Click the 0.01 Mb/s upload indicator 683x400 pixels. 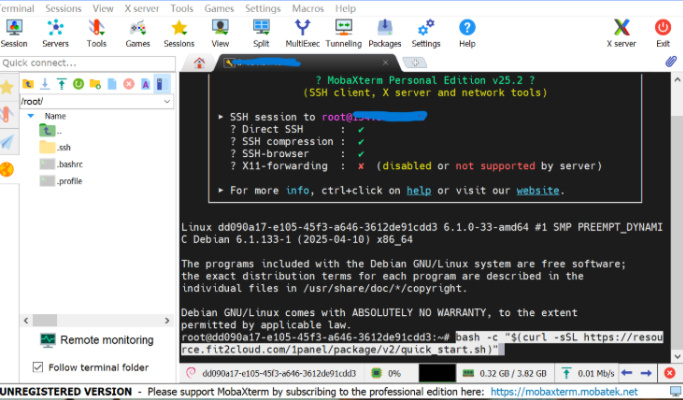[x=588, y=373]
